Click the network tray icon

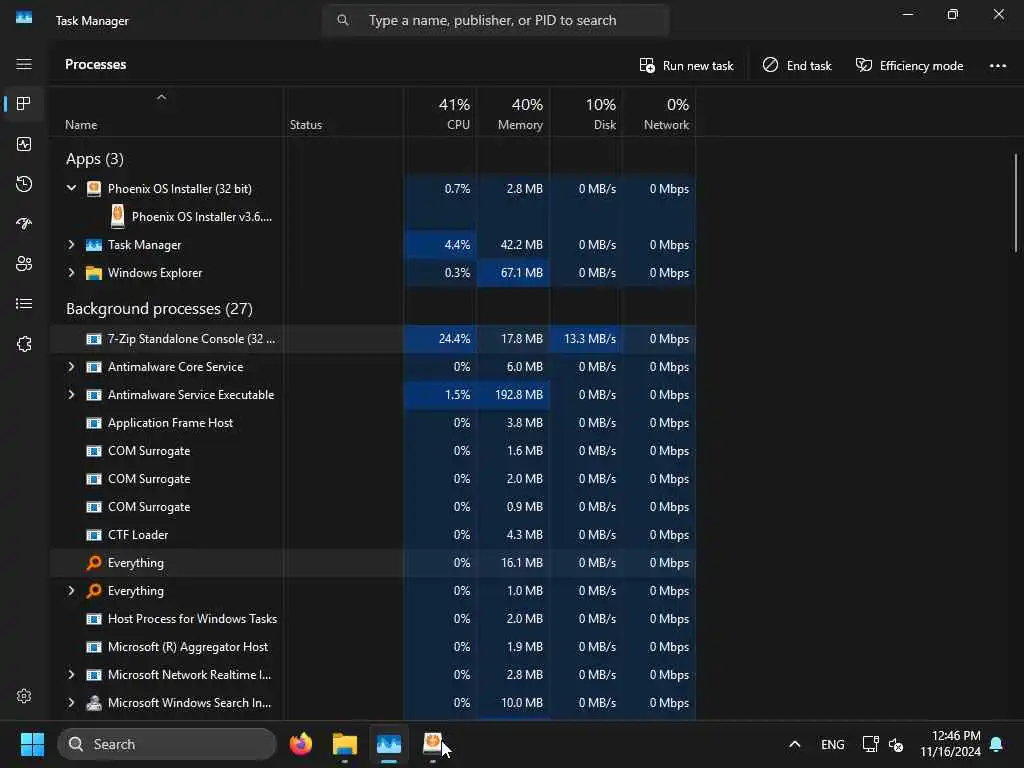[x=870, y=744]
